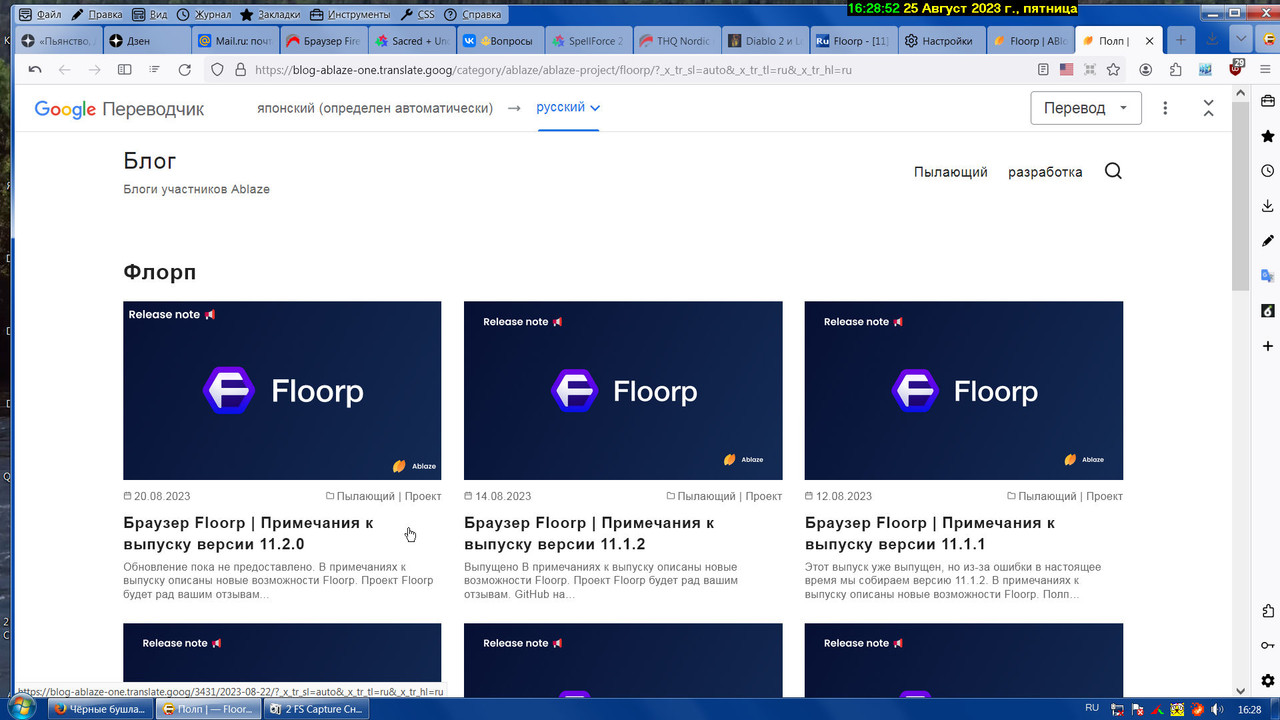
Task: Open the "Справка" menu
Action: (x=473, y=15)
